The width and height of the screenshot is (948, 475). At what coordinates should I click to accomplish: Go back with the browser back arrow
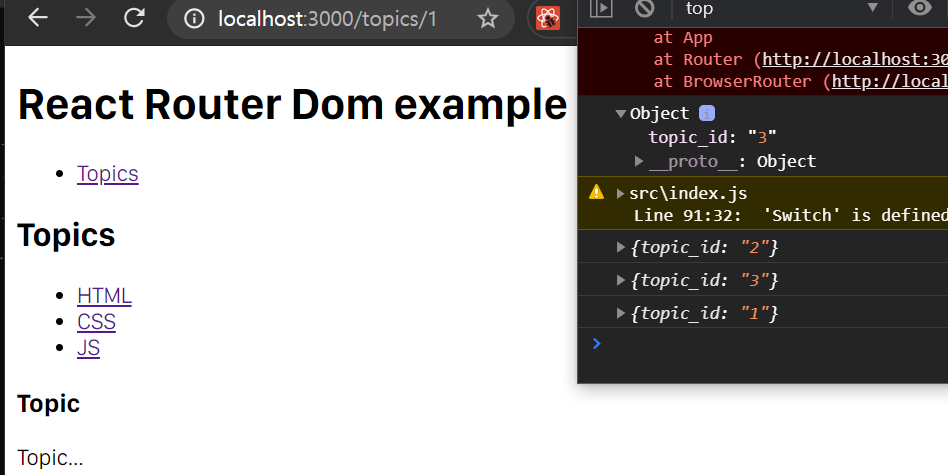[x=38, y=18]
